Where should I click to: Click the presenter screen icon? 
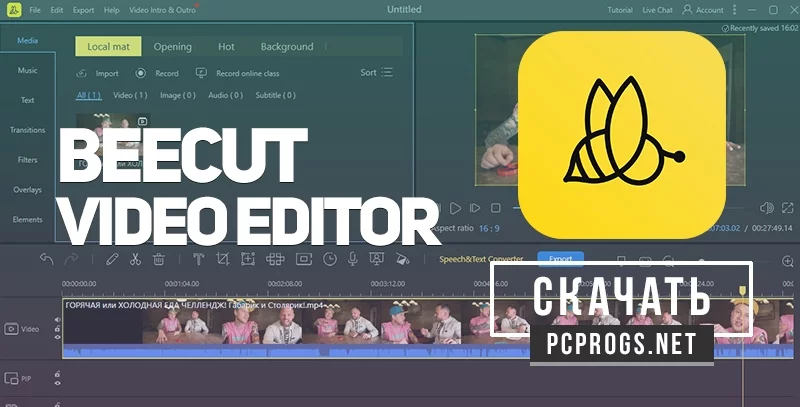pyautogui.click(x=377, y=259)
